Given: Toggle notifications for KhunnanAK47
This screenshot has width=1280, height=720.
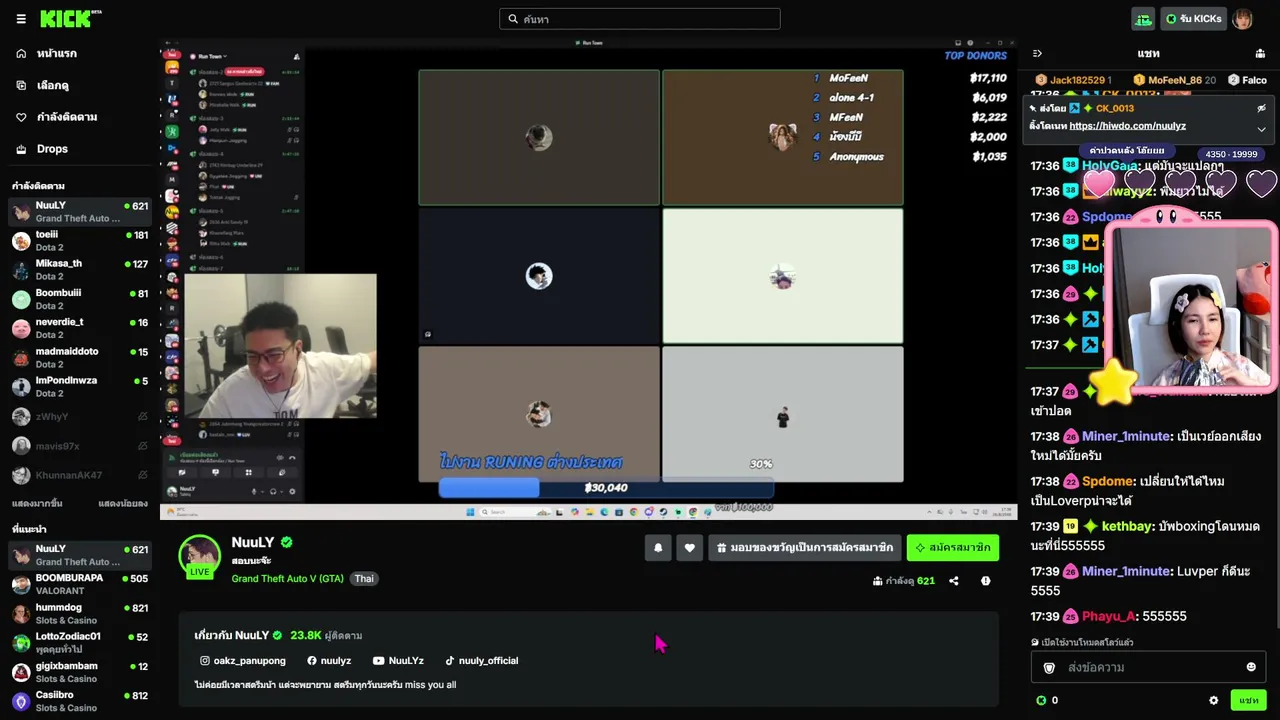Looking at the screenshot, I should coord(142,474).
